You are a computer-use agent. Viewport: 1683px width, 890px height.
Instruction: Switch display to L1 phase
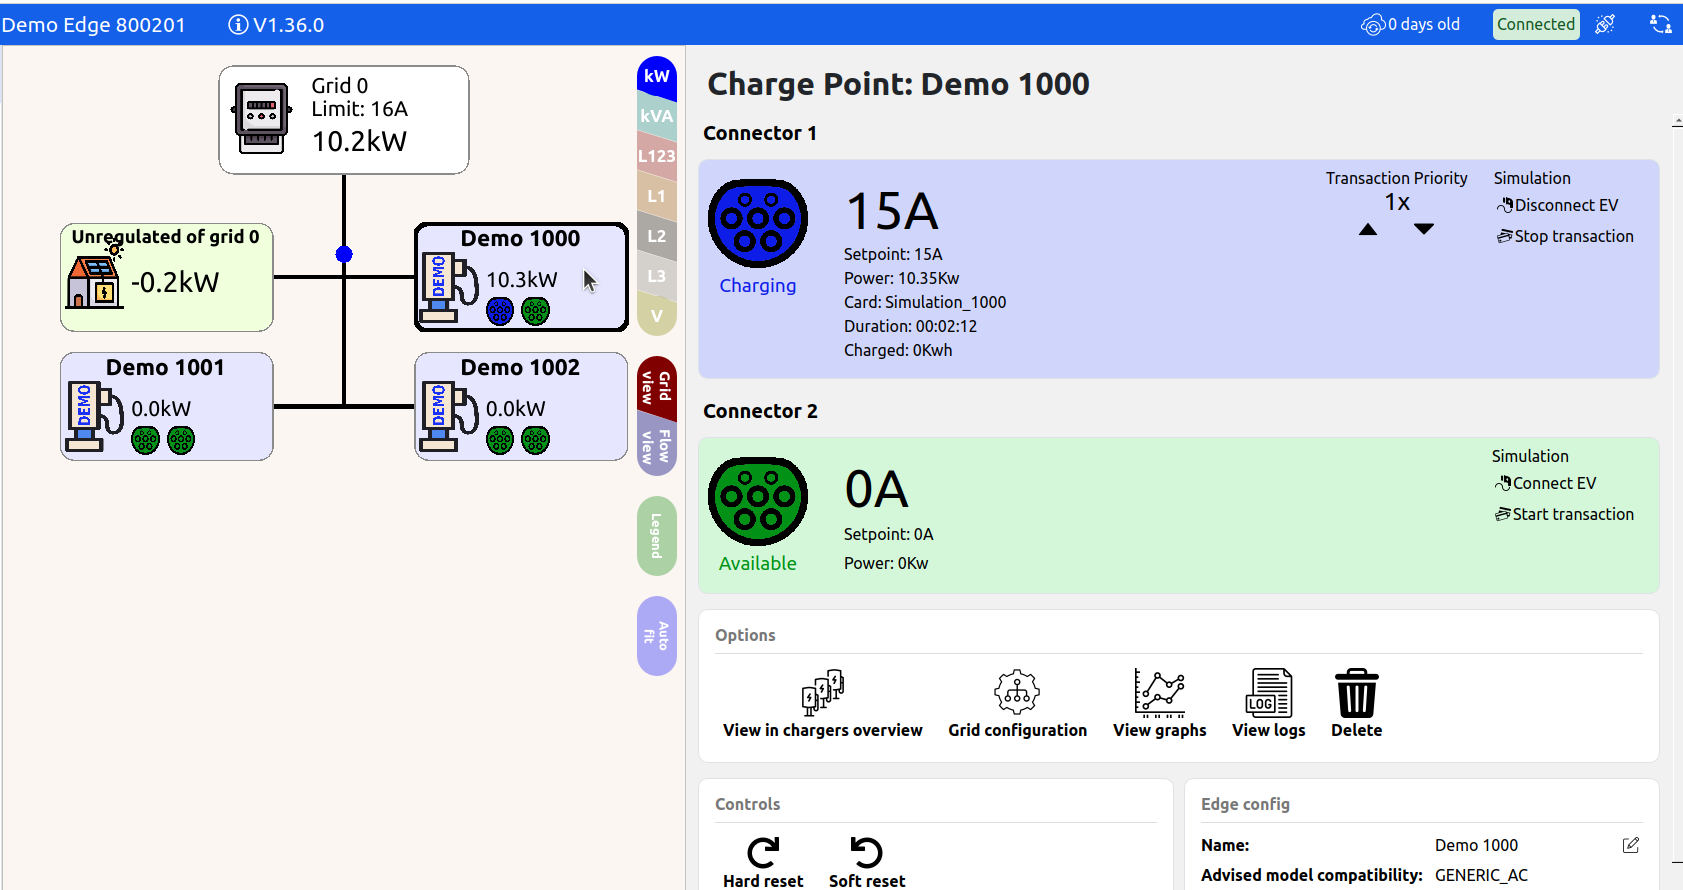click(657, 196)
